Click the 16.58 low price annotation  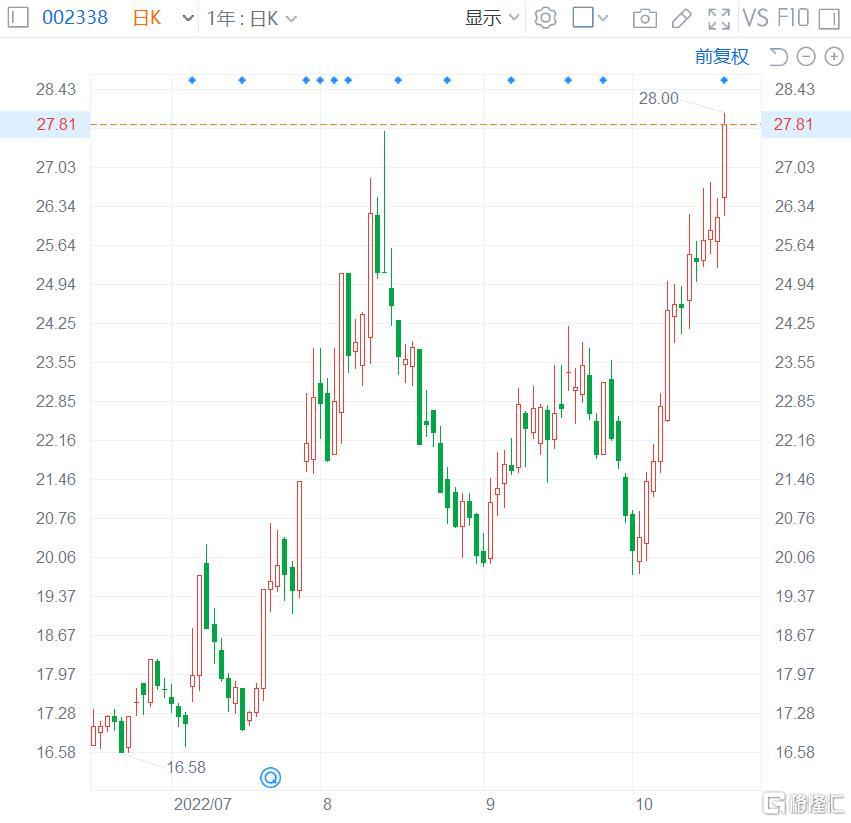pos(186,767)
